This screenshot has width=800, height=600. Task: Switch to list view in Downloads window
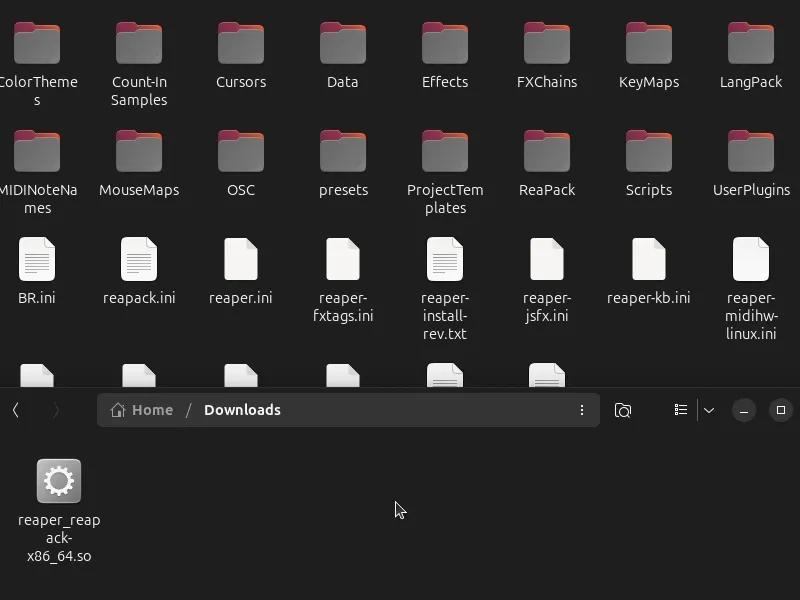pos(681,410)
